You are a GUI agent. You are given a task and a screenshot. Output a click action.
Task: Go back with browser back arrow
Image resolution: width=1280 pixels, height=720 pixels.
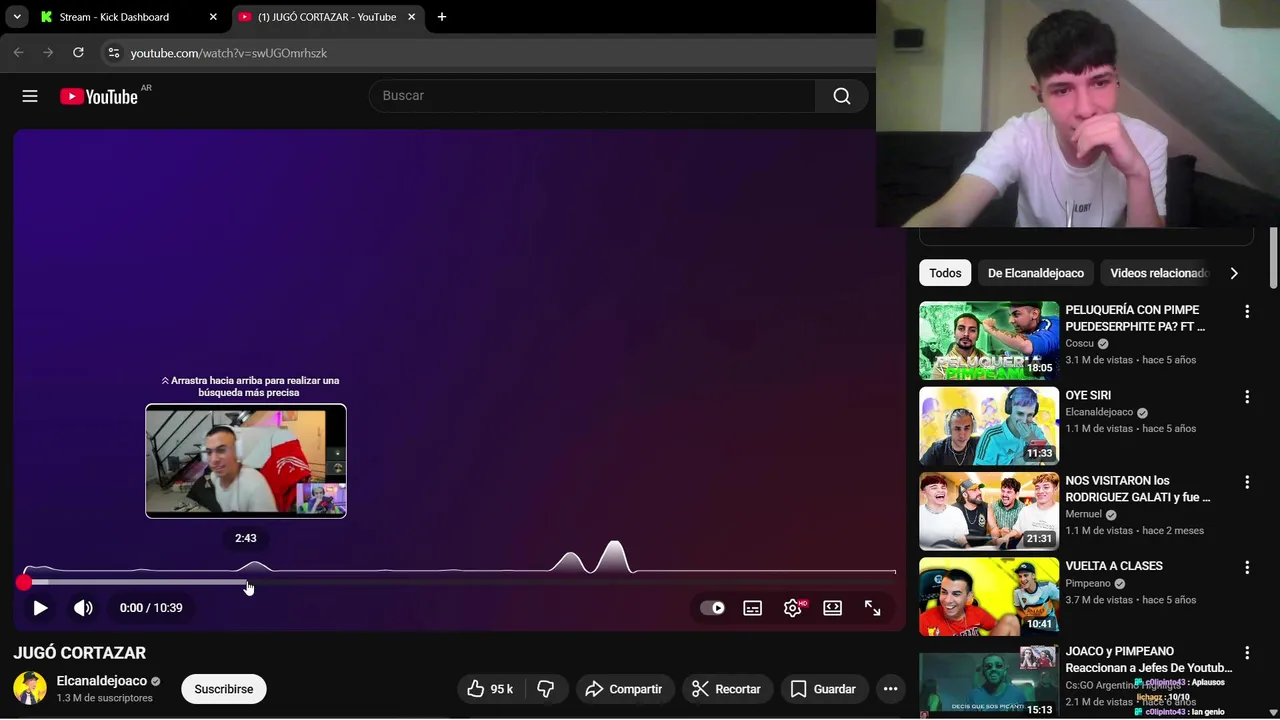[18, 52]
